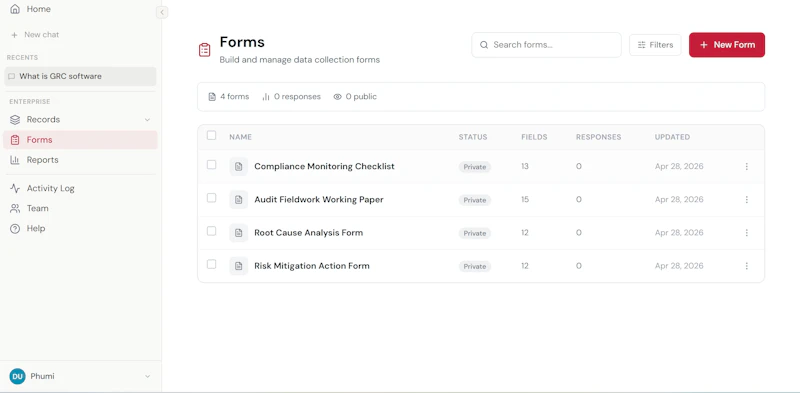The width and height of the screenshot is (800, 393).
Task: Click the DU user avatar
Action: 17,377
